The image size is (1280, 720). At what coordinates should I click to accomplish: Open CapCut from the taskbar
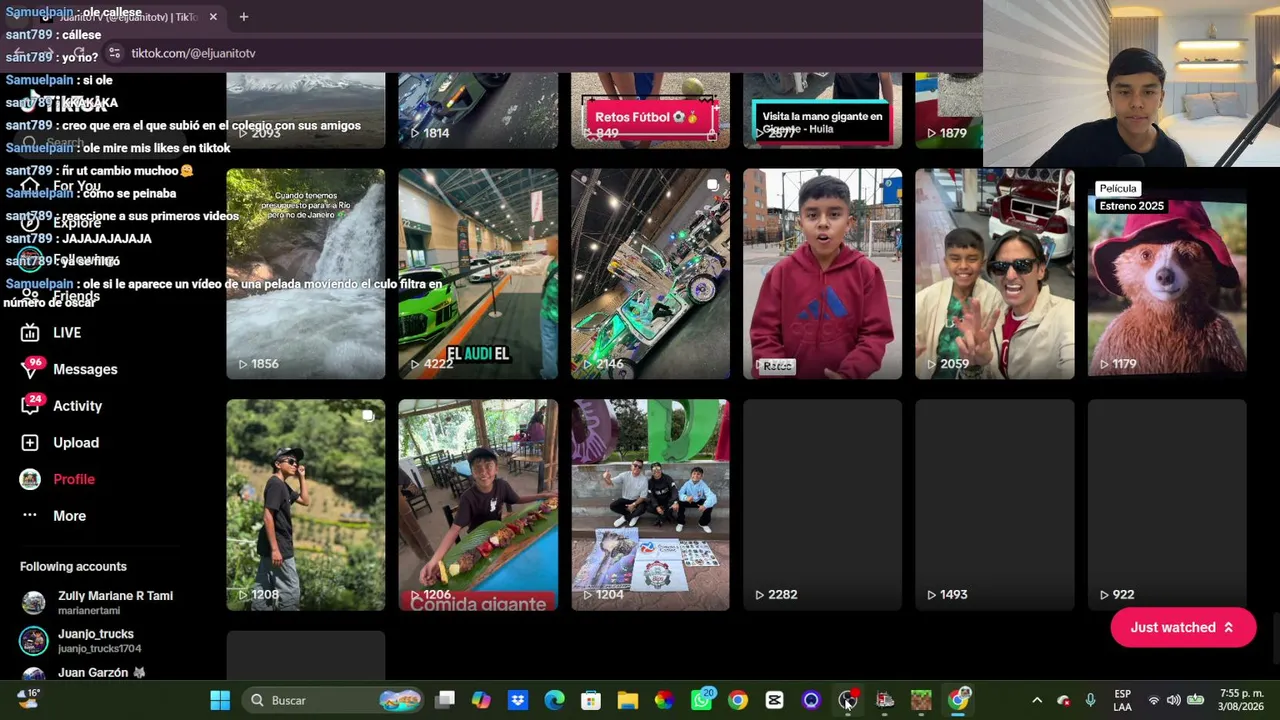click(x=774, y=700)
